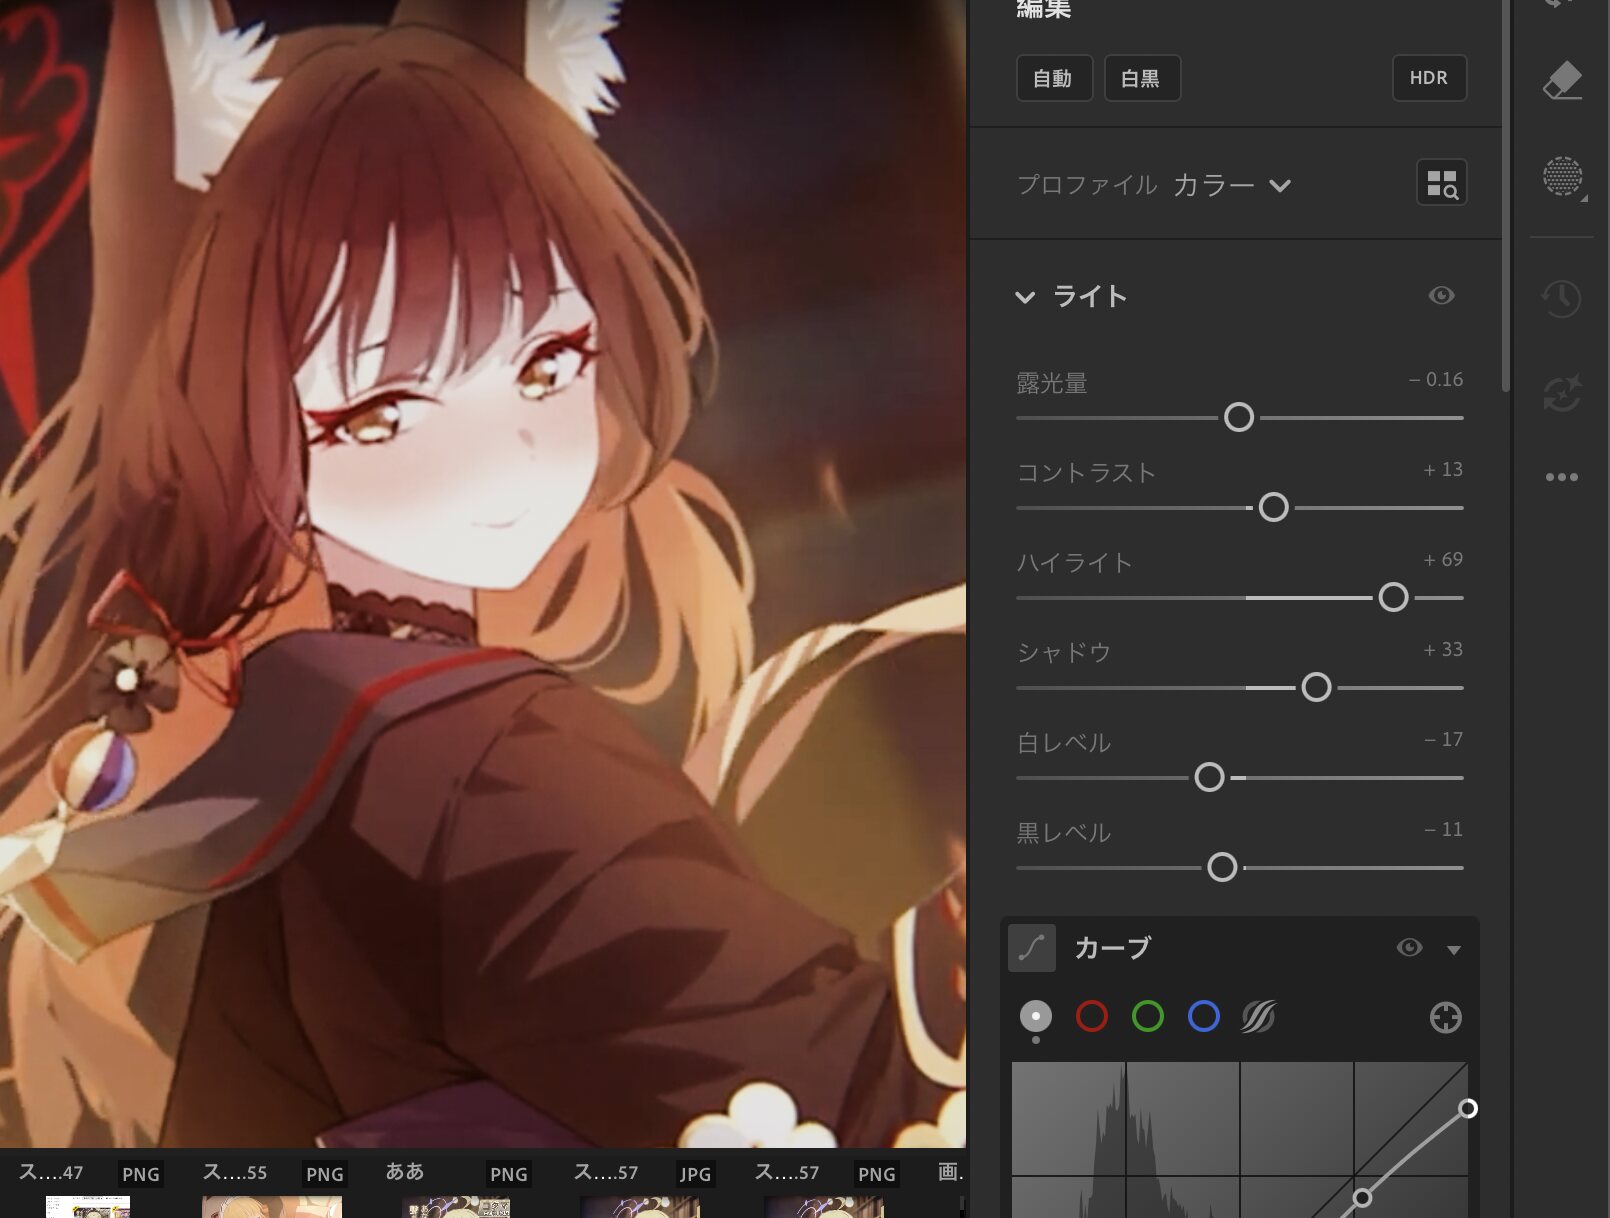Viewport: 1610px width, 1218px height.
Task: Select the red curve channel
Action: point(1091,1017)
